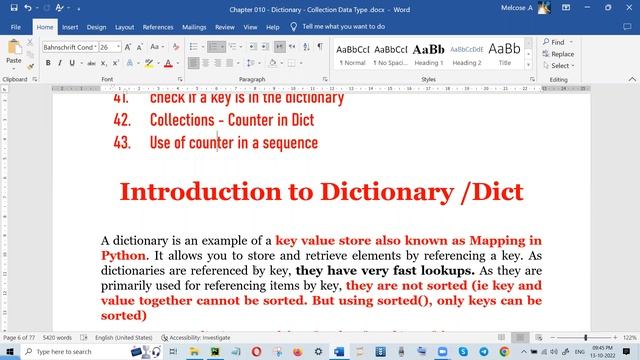
Task: Save the document from Quick Access toolbar
Action: (14, 8)
